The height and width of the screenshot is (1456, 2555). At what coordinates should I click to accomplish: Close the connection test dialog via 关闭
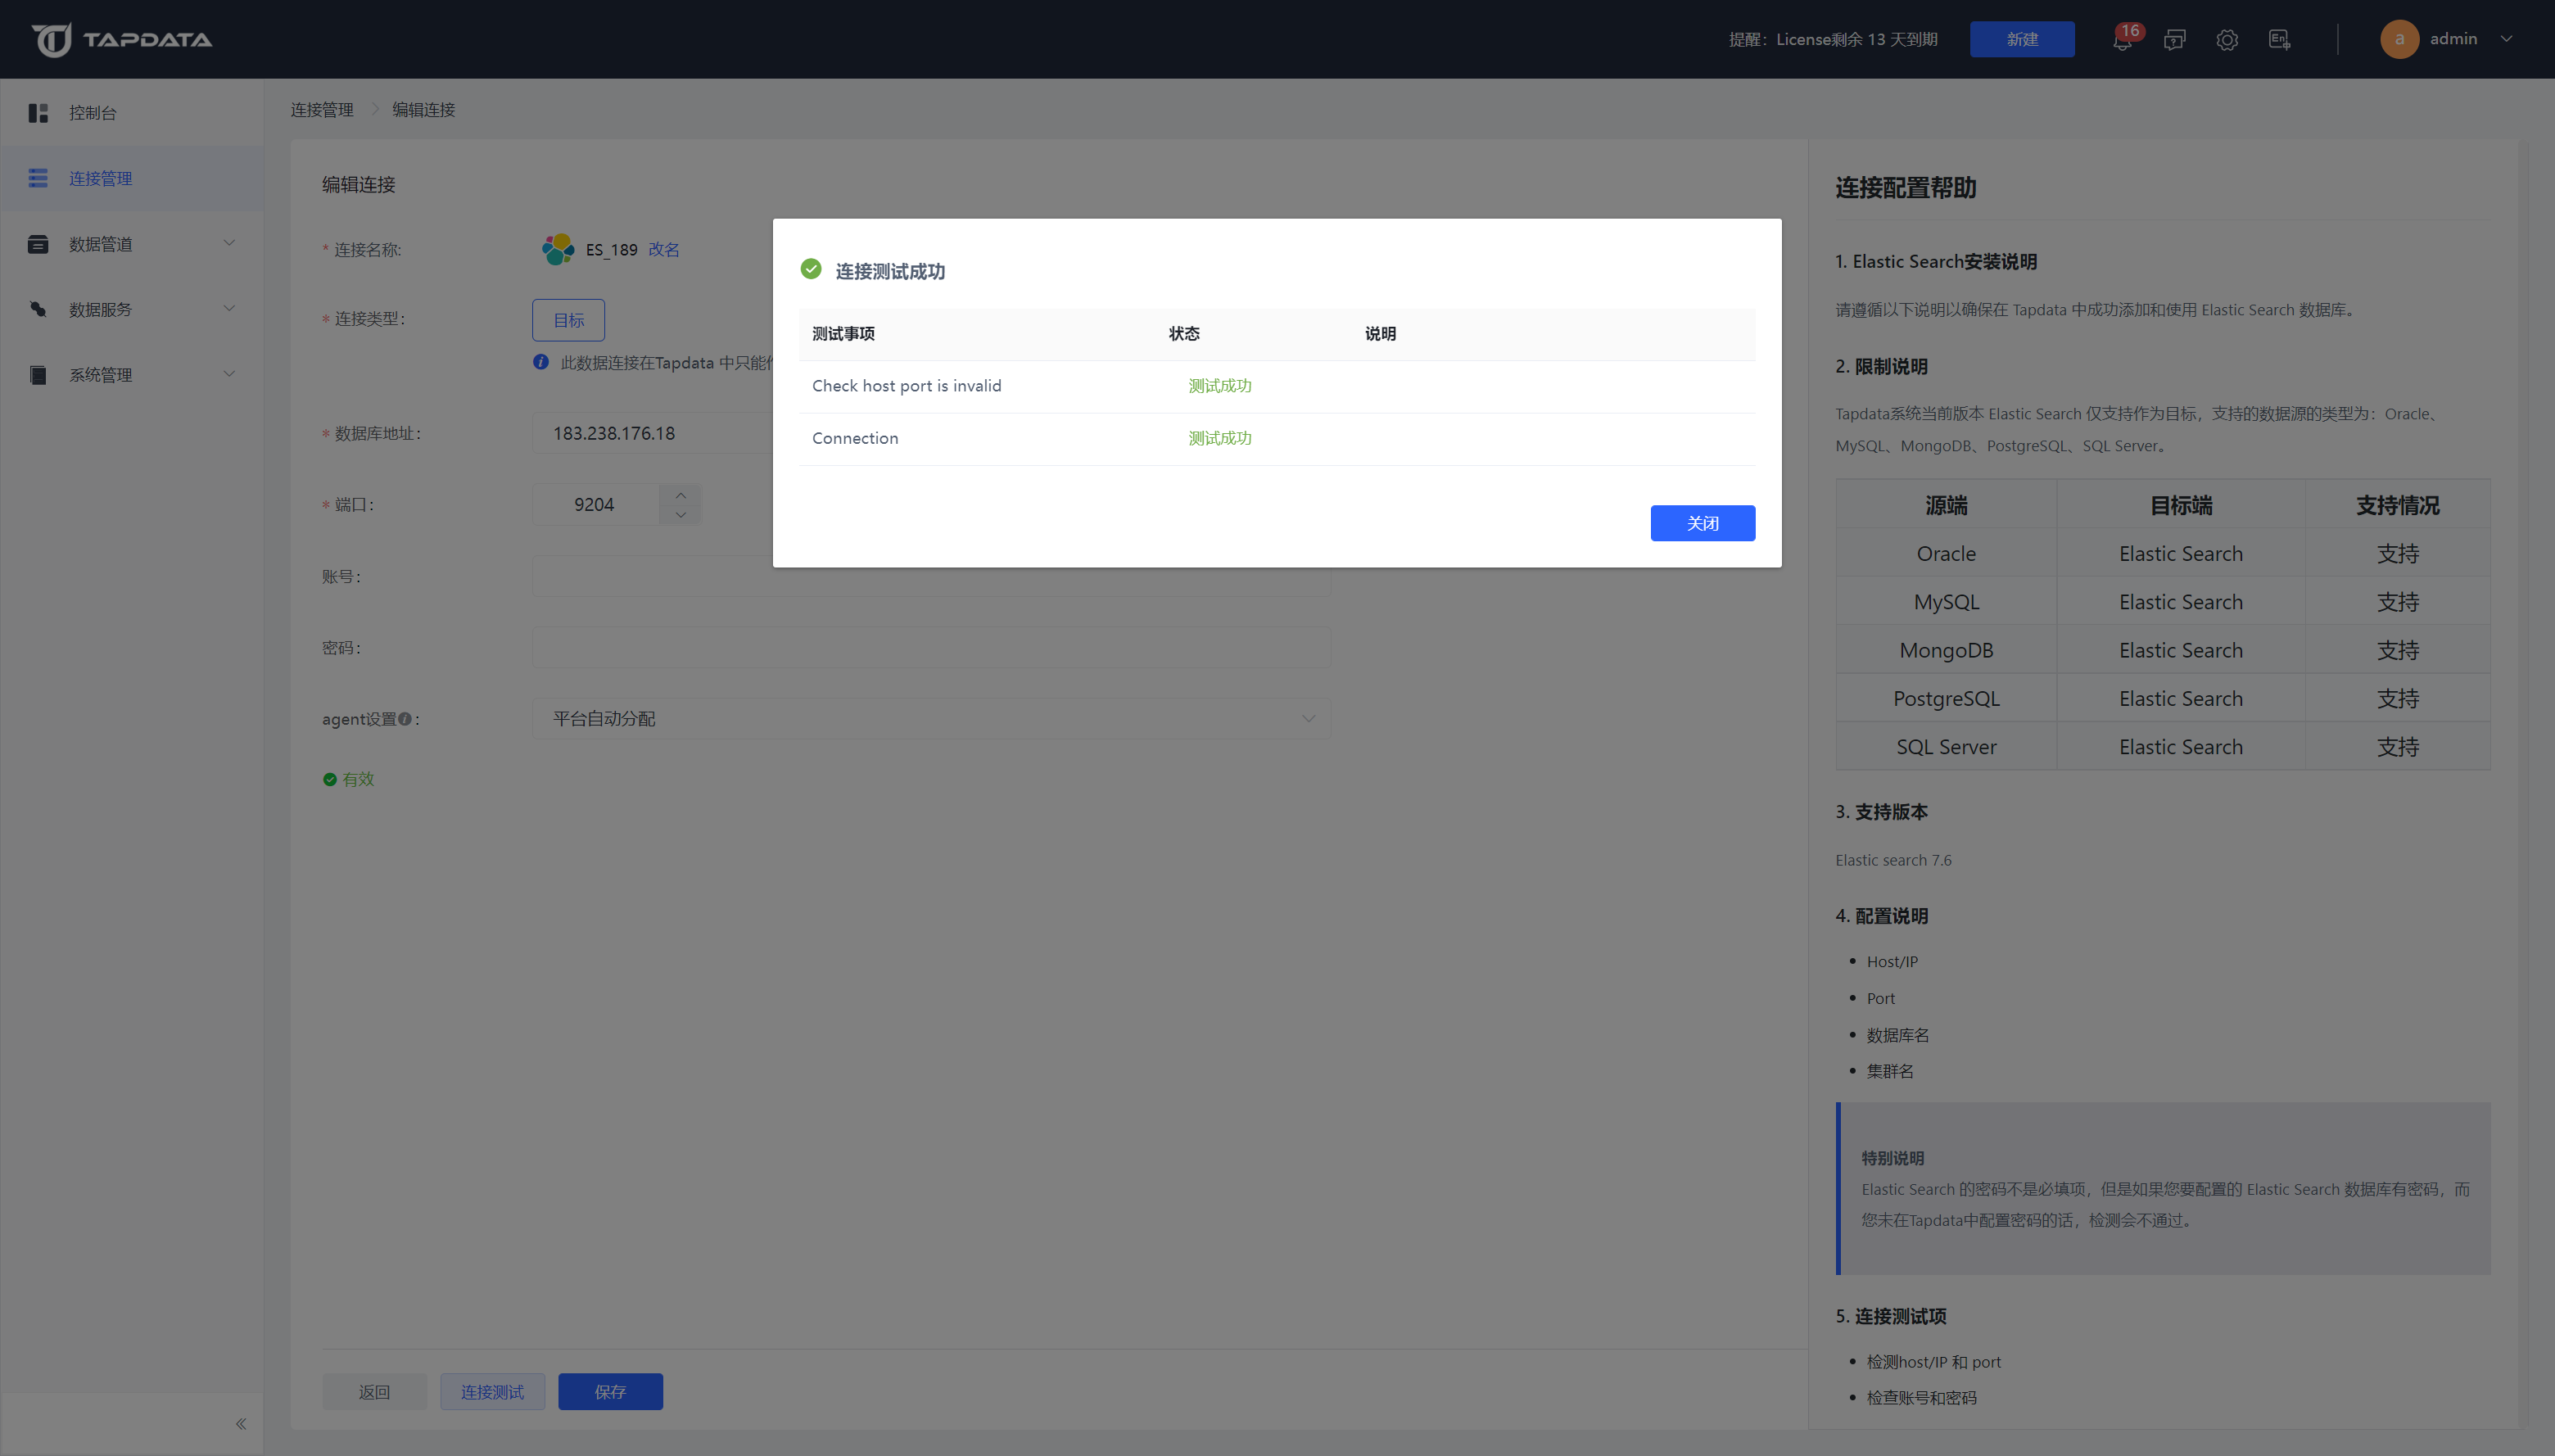(1702, 523)
